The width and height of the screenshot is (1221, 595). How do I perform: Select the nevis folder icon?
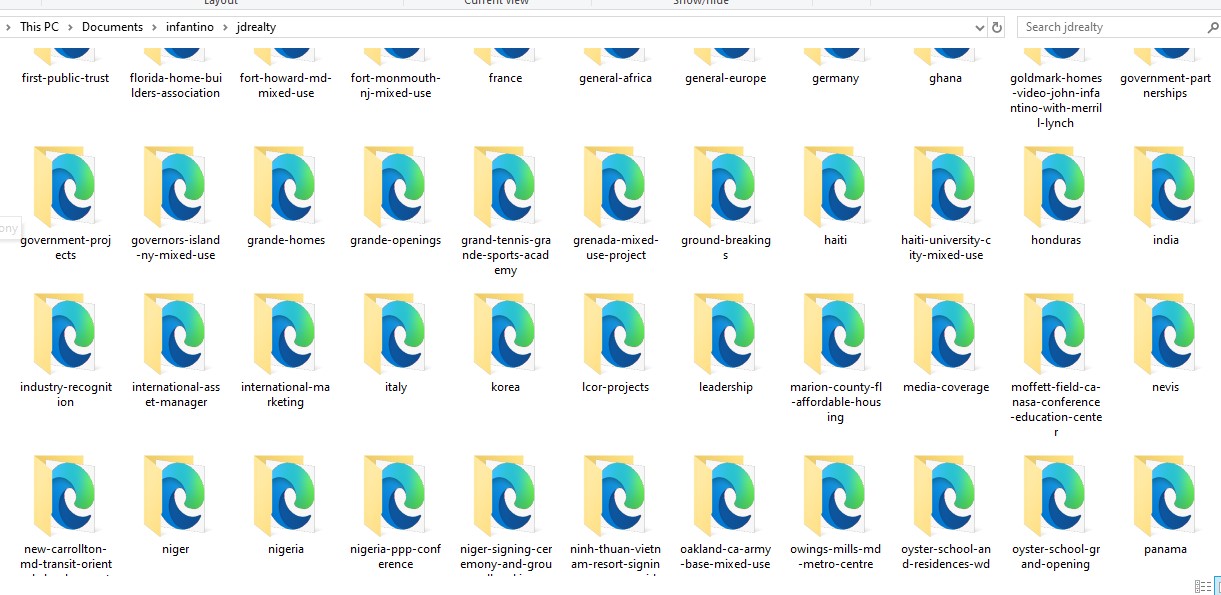coord(1165,335)
